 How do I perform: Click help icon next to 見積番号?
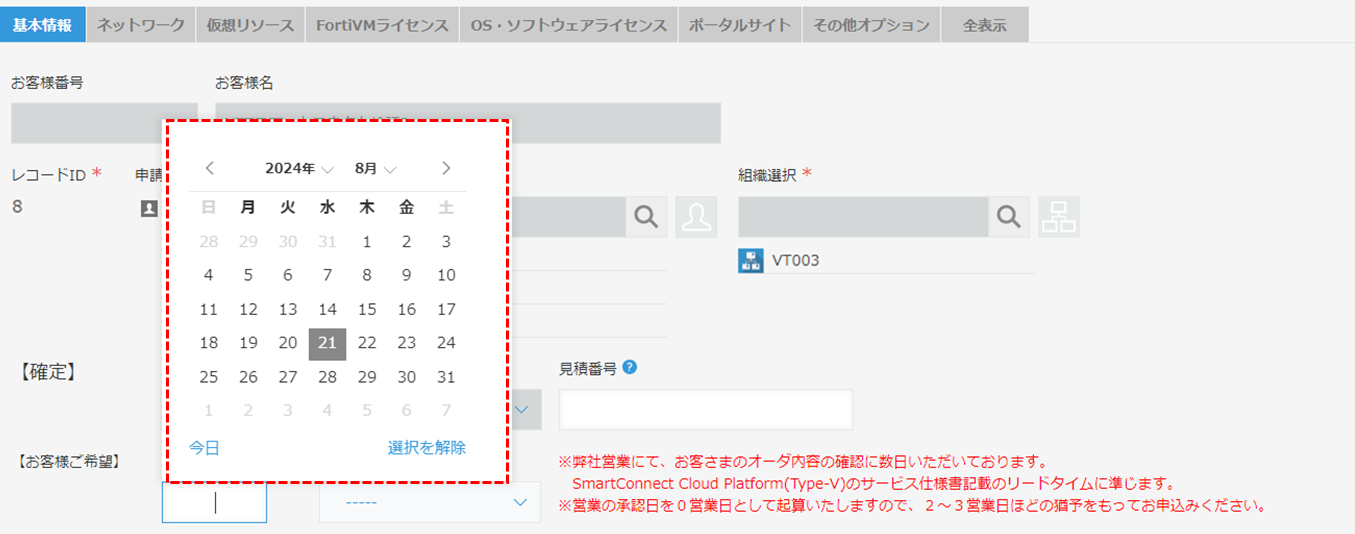click(x=629, y=367)
